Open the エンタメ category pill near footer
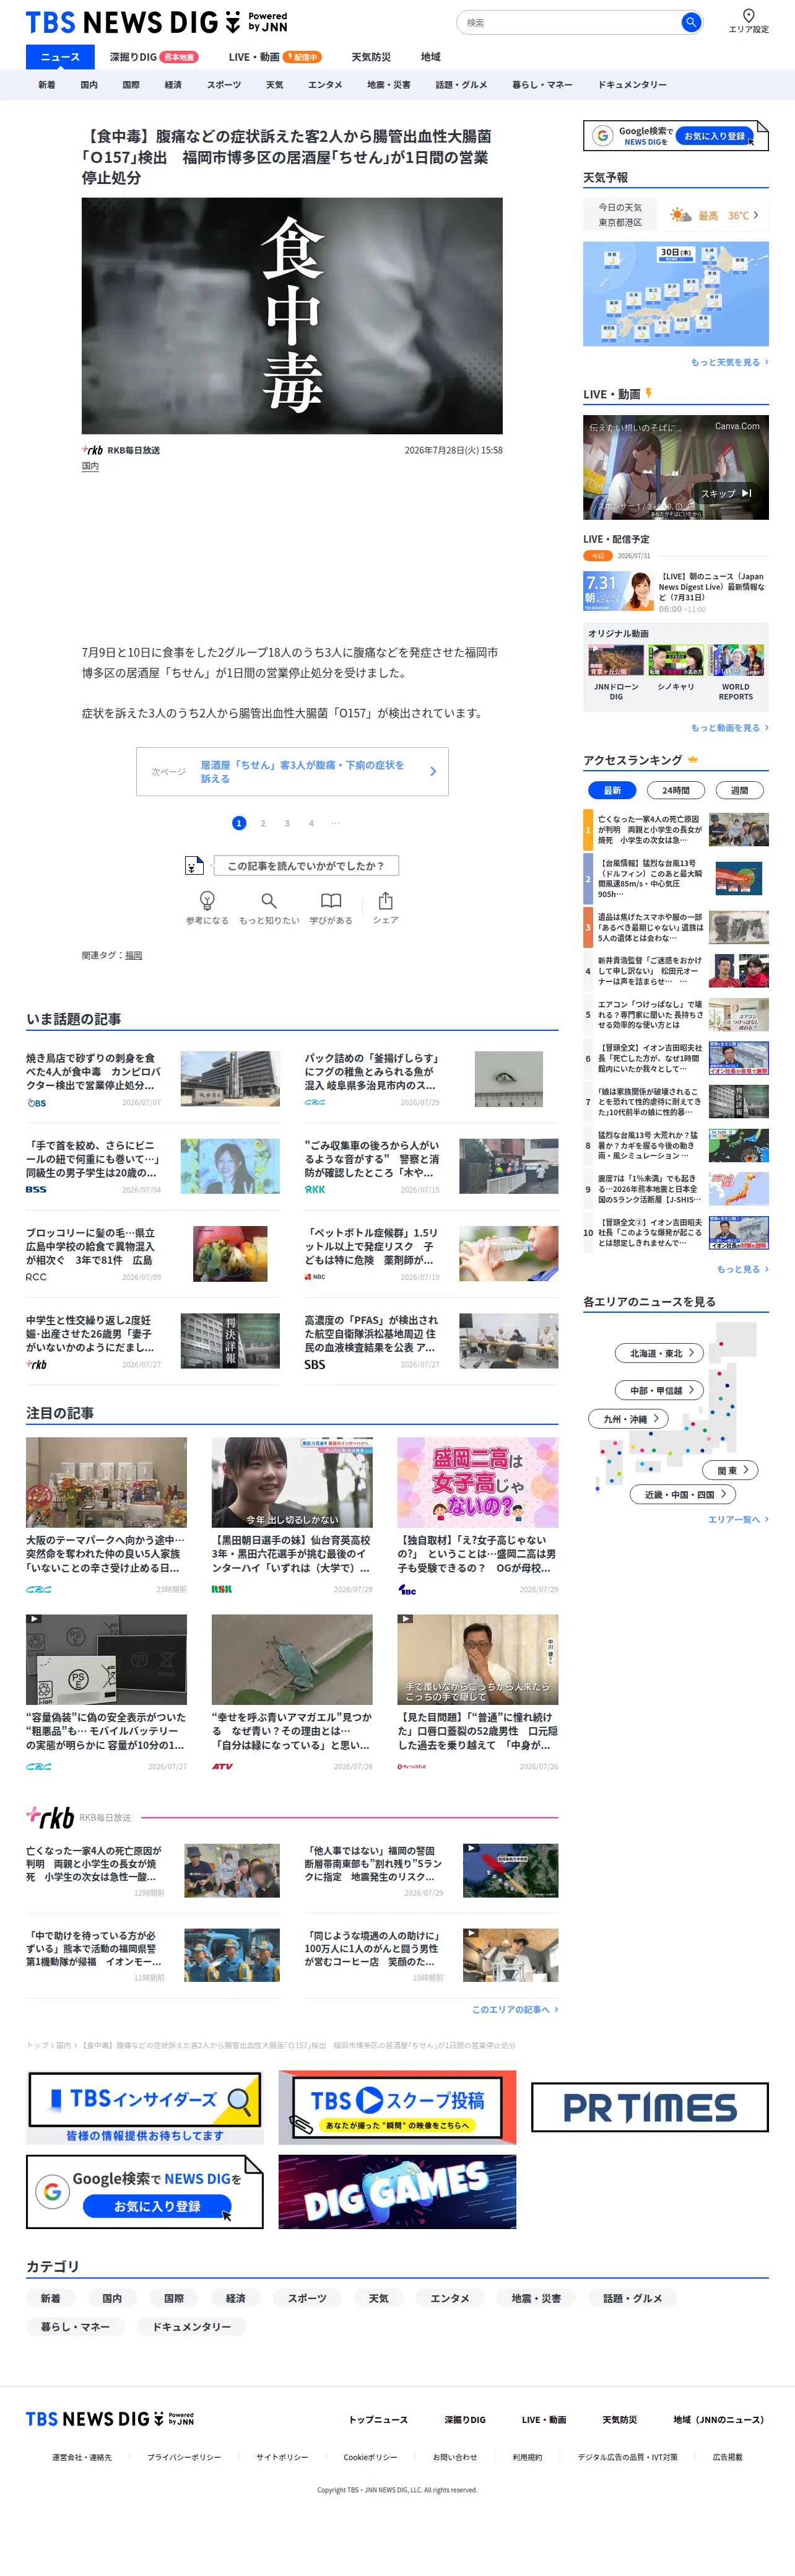 (449, 2298)
